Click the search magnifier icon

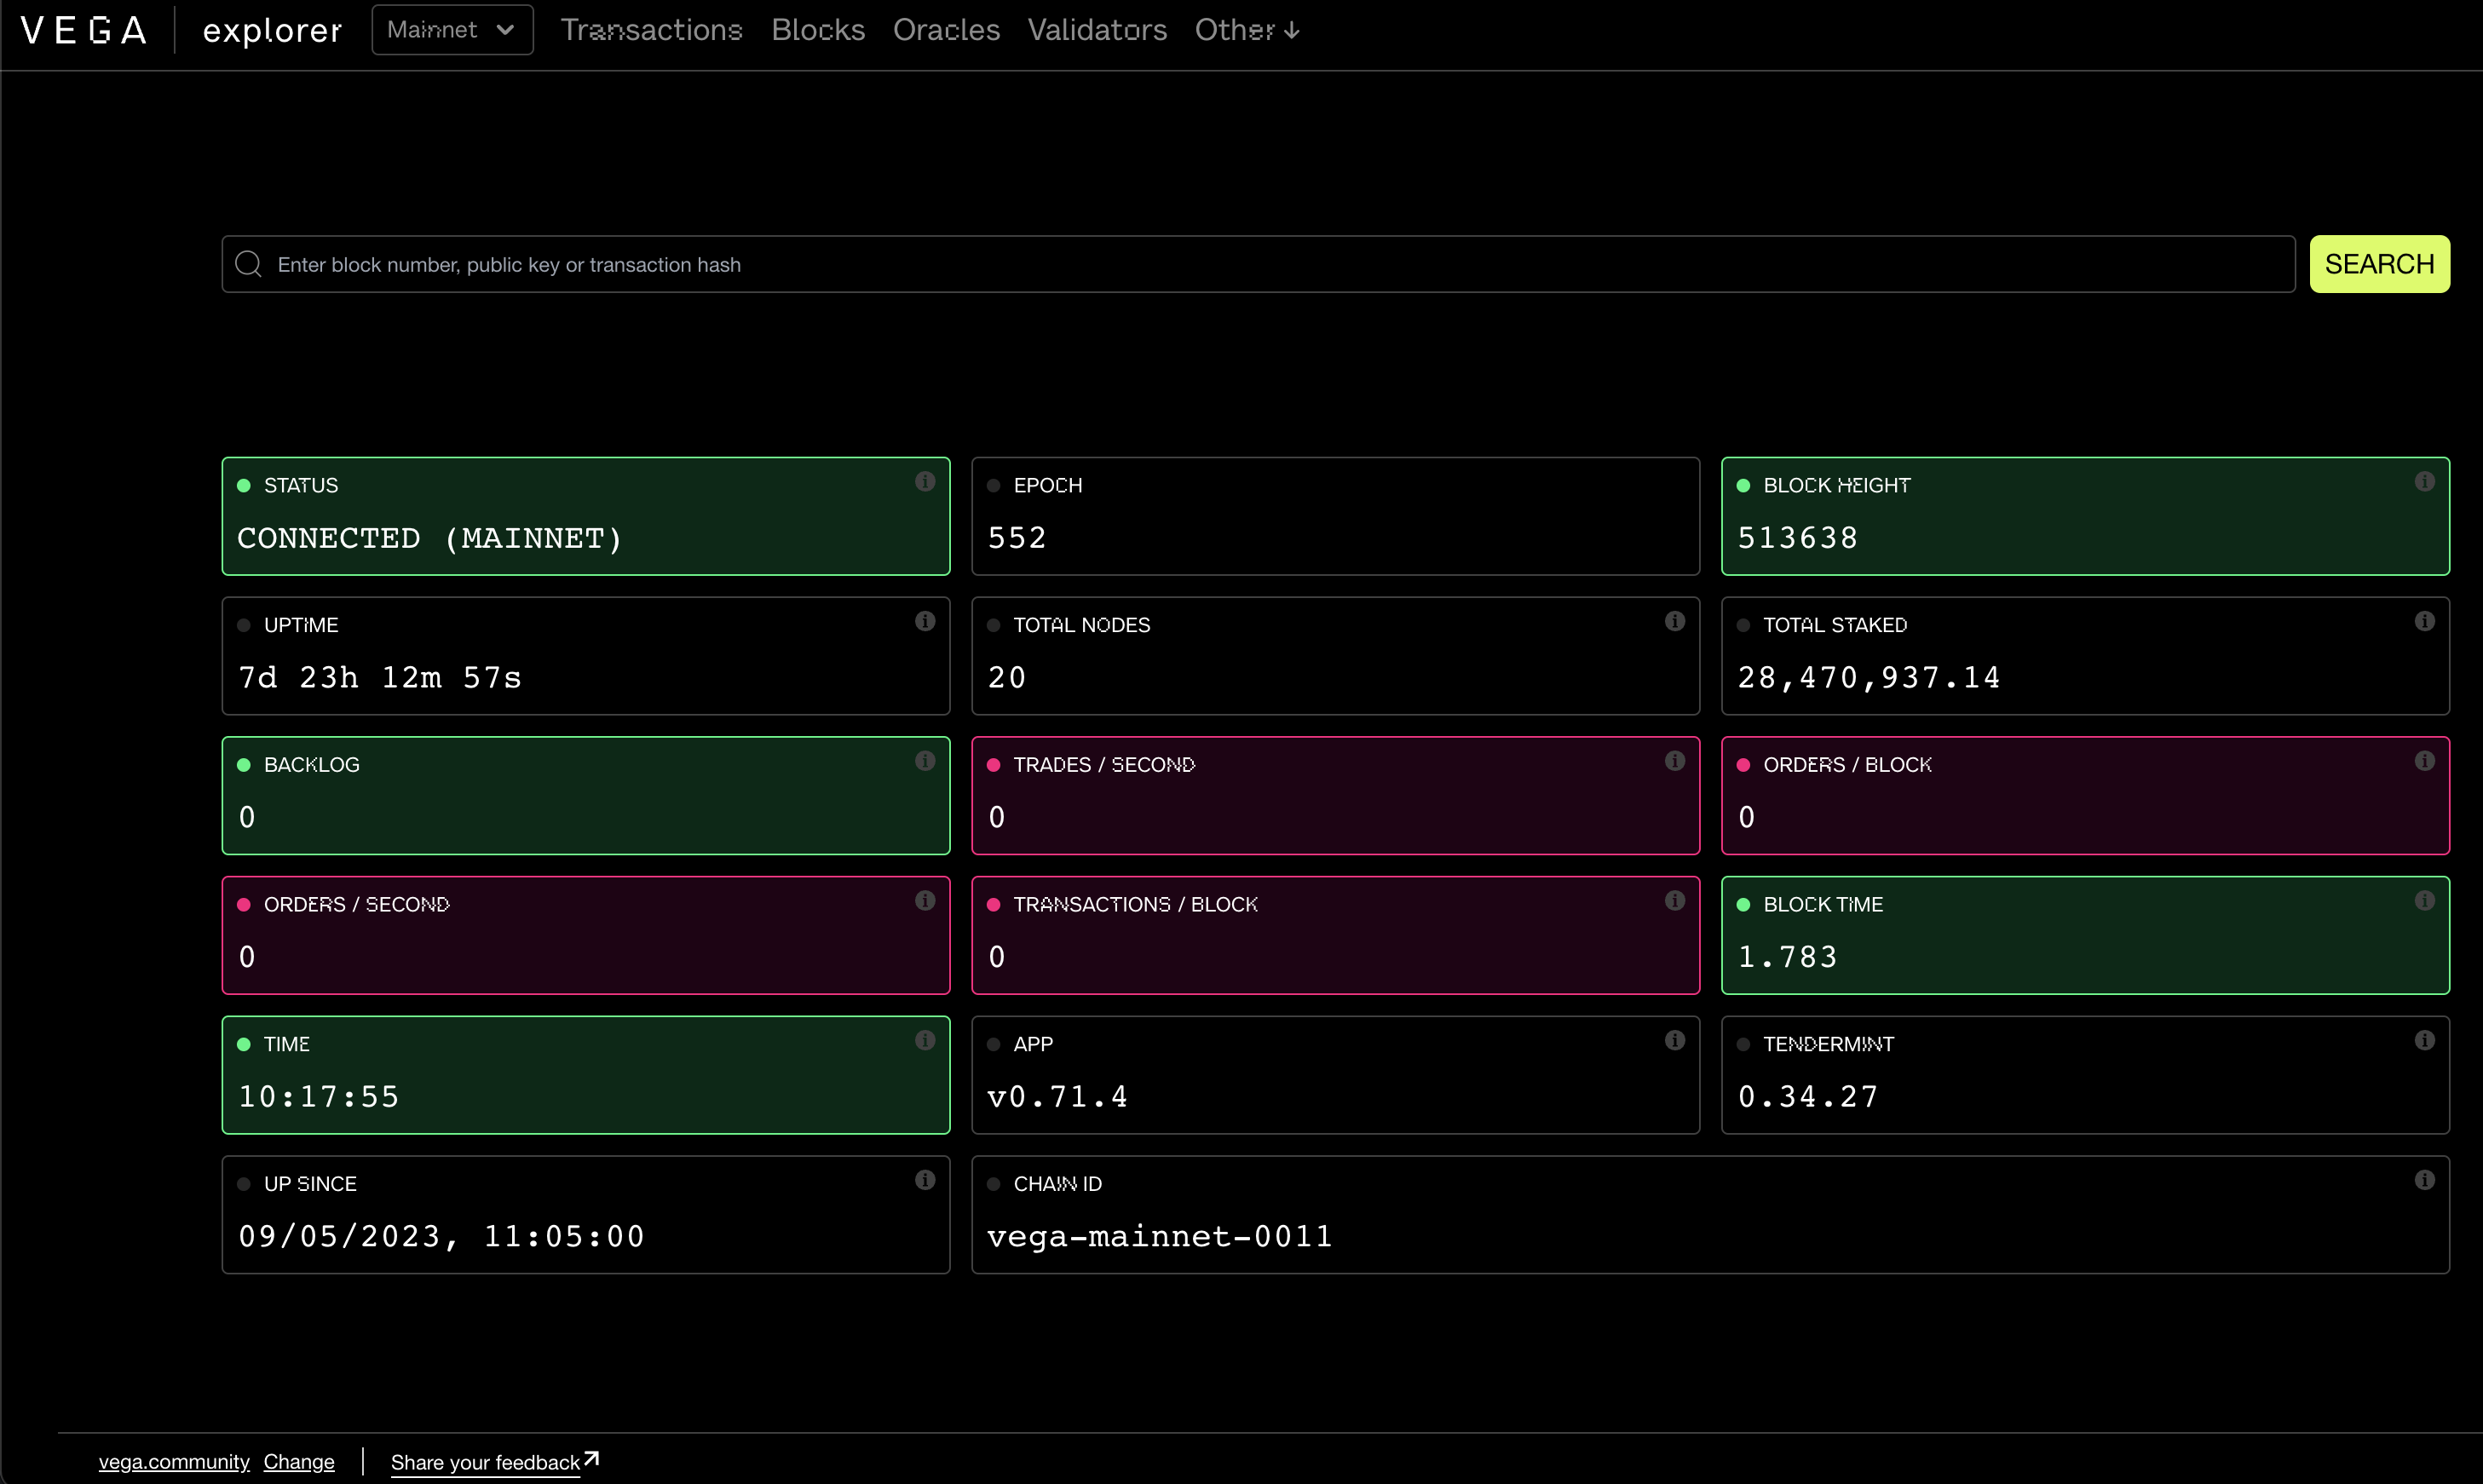249,263
